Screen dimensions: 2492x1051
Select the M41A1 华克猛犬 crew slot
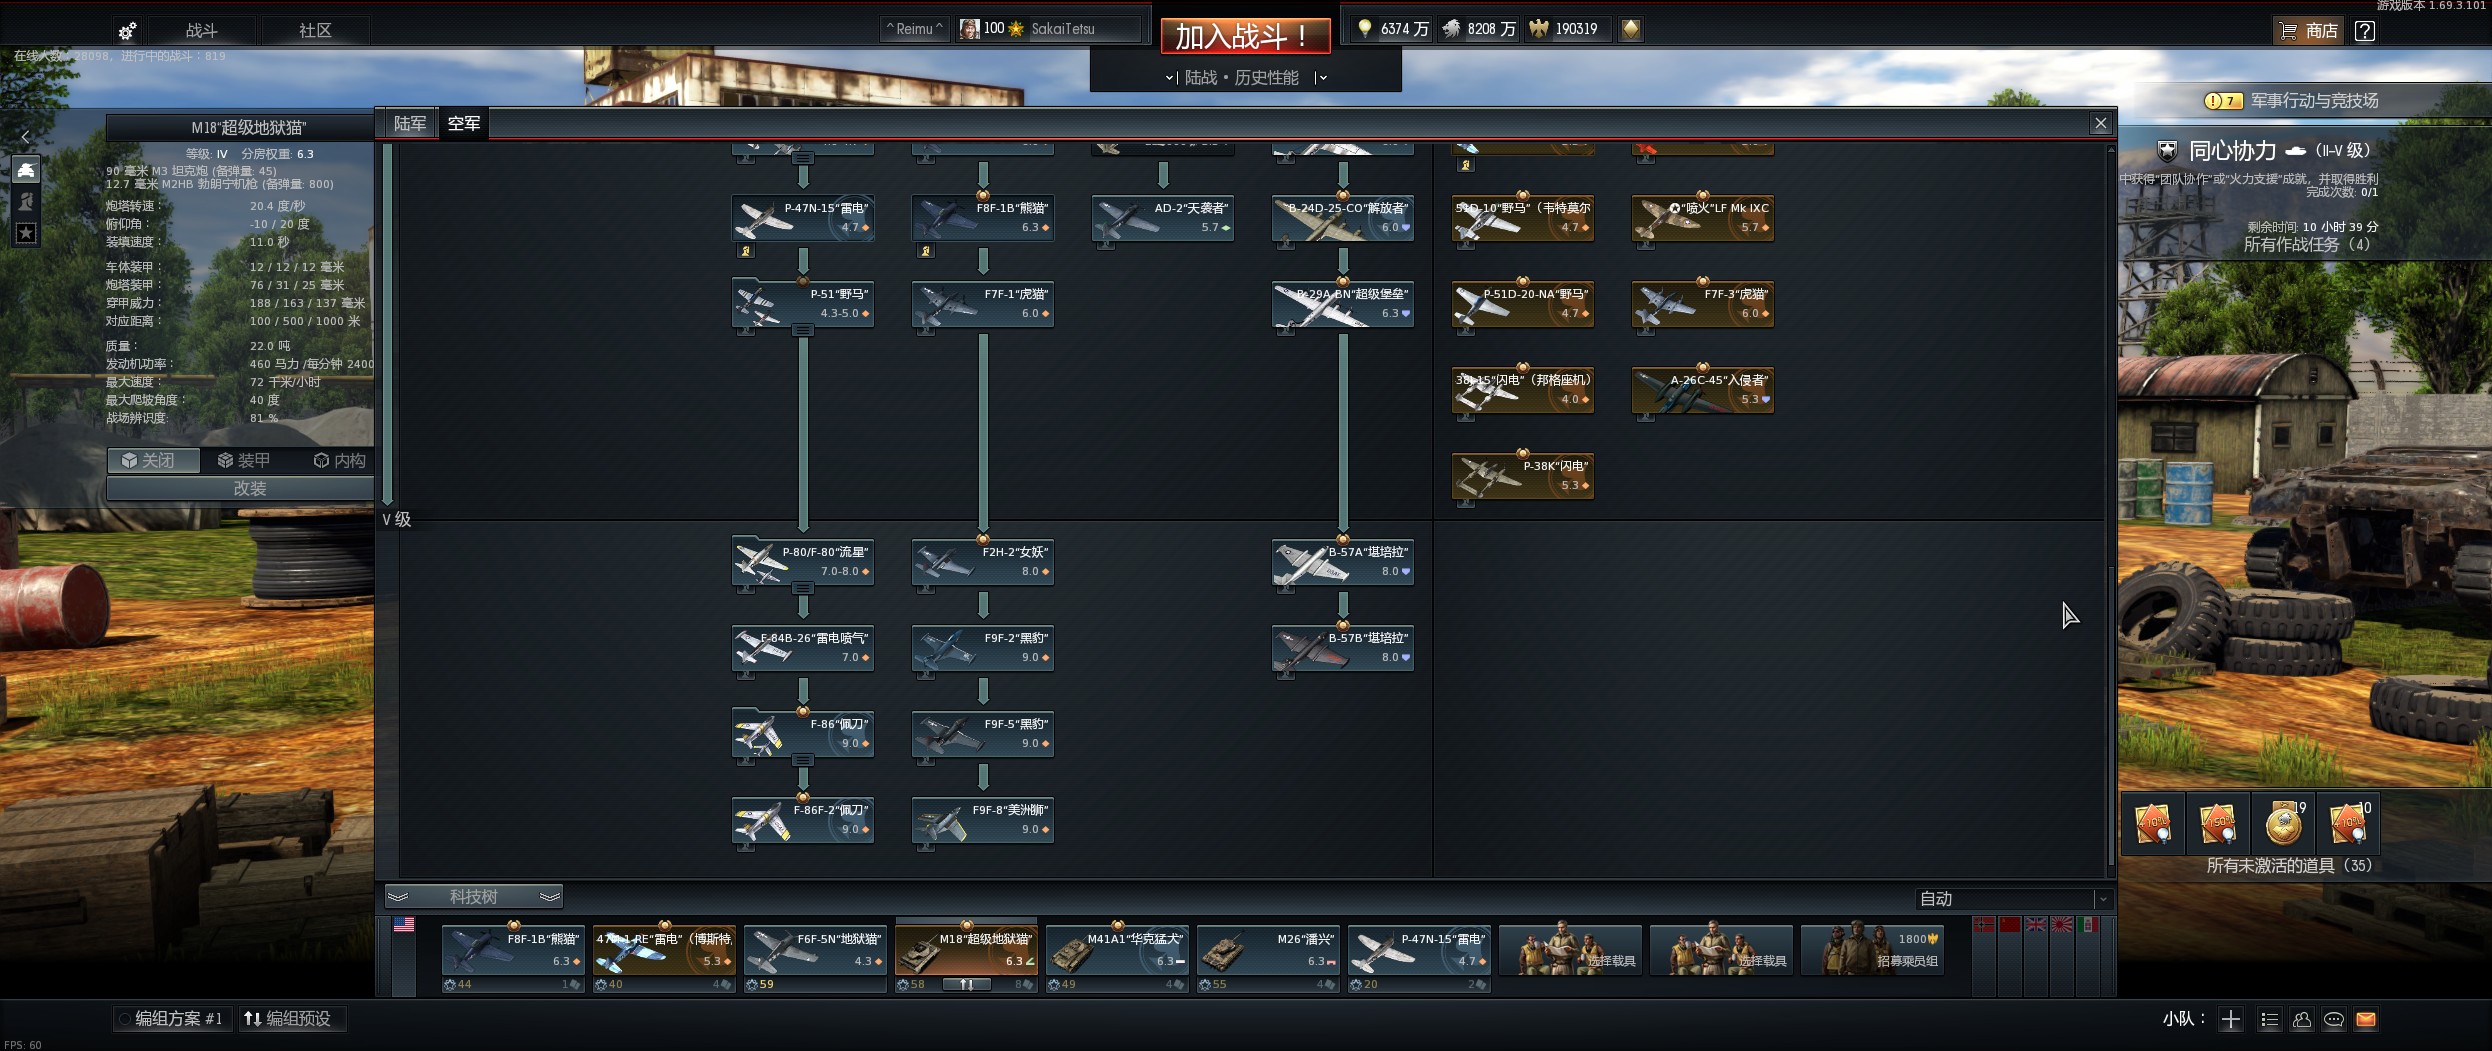[x=1117, y=951]
